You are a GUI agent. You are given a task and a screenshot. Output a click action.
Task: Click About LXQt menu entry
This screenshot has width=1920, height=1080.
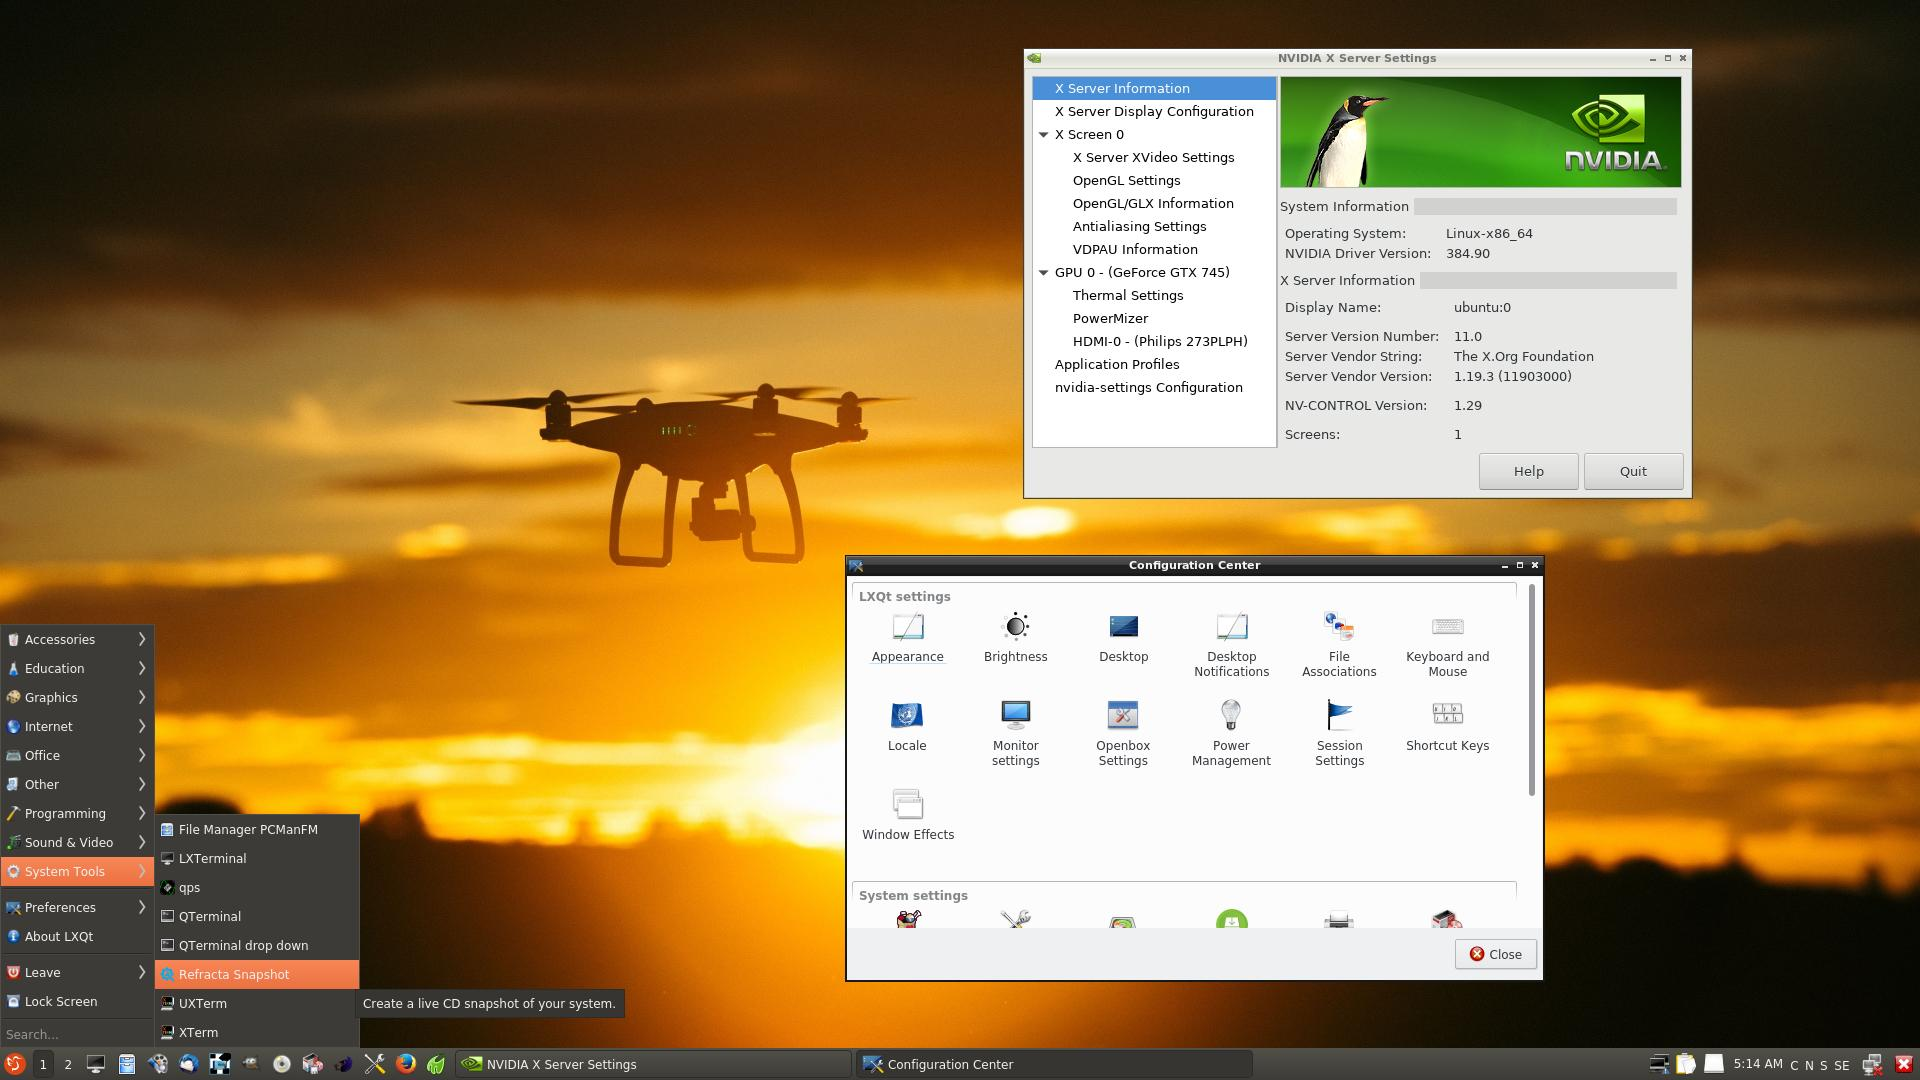click(x=77, y=936)
